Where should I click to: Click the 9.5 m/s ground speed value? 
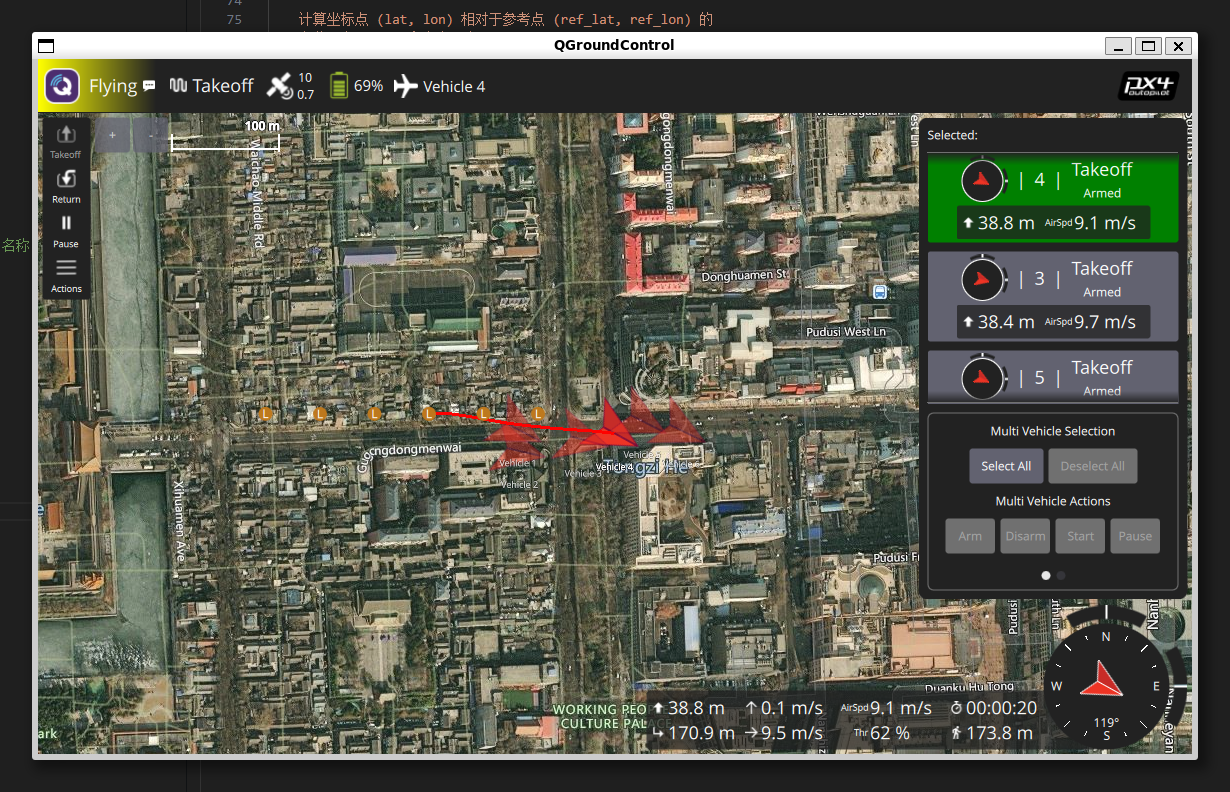pyautogui.click(x=784, y=733)
